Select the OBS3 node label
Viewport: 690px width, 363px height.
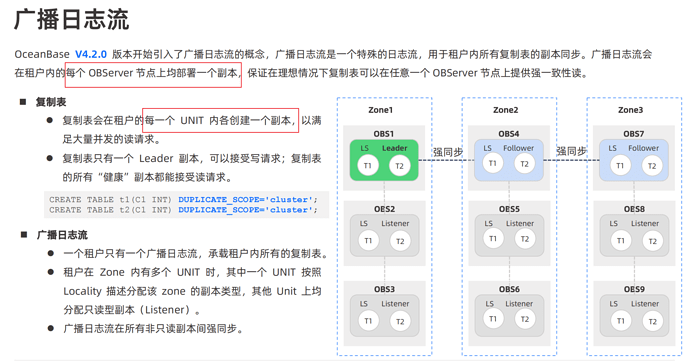pos(385,289)
